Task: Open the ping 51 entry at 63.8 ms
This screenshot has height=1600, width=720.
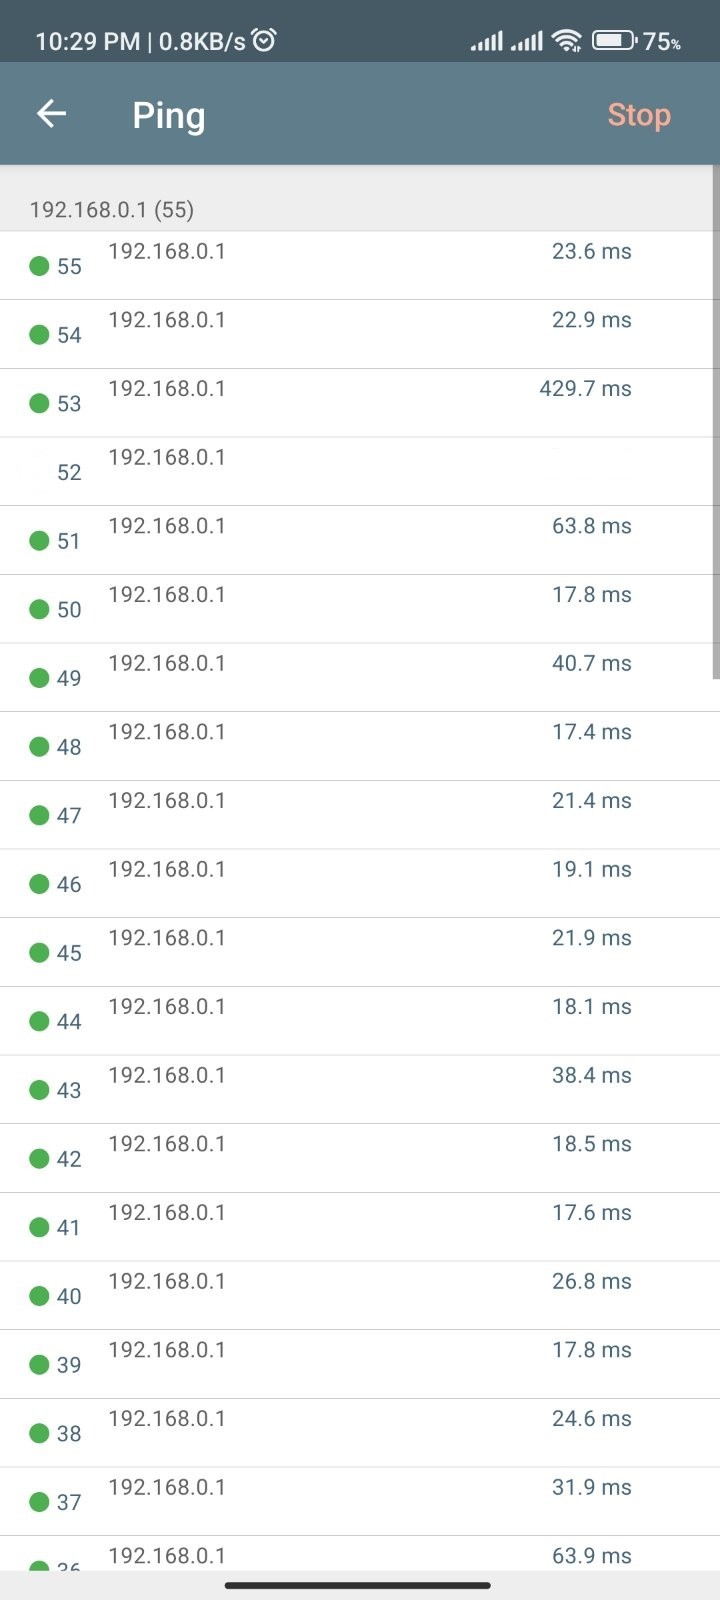Action: coord(360,540)
